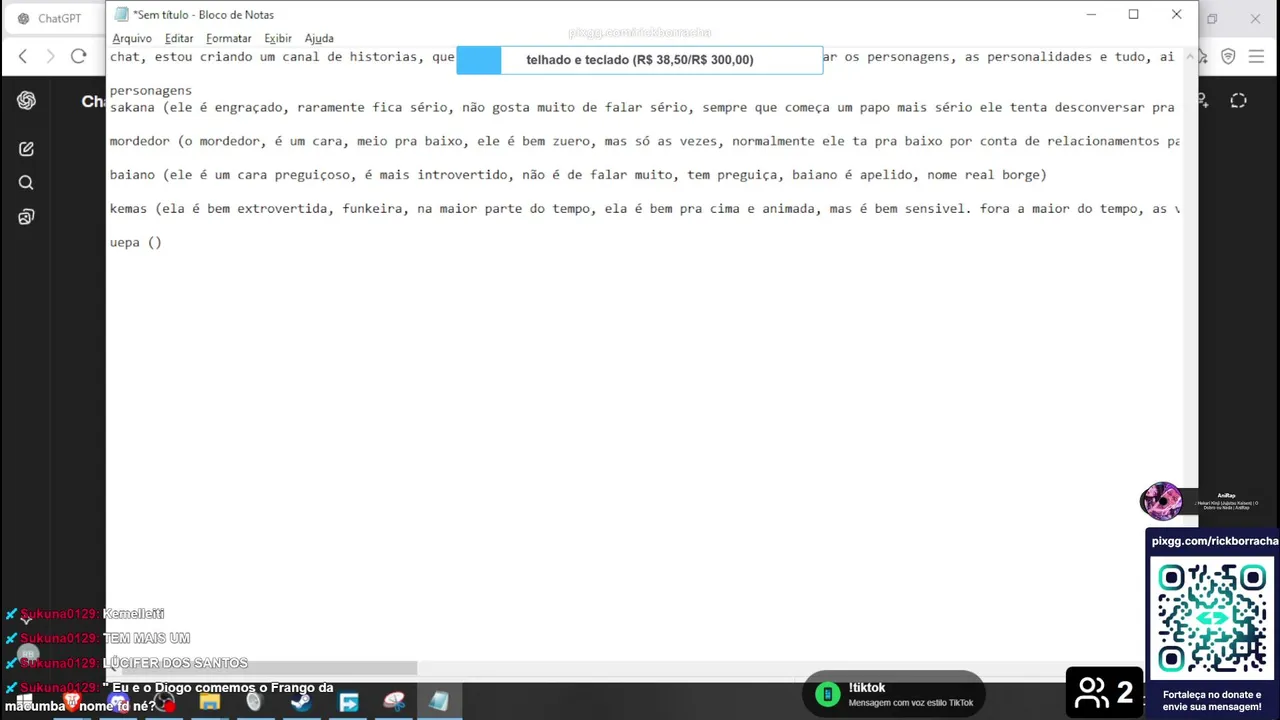Click the donation goal progress bar
The image size is (1280, 720).
[x=639, y=60]
